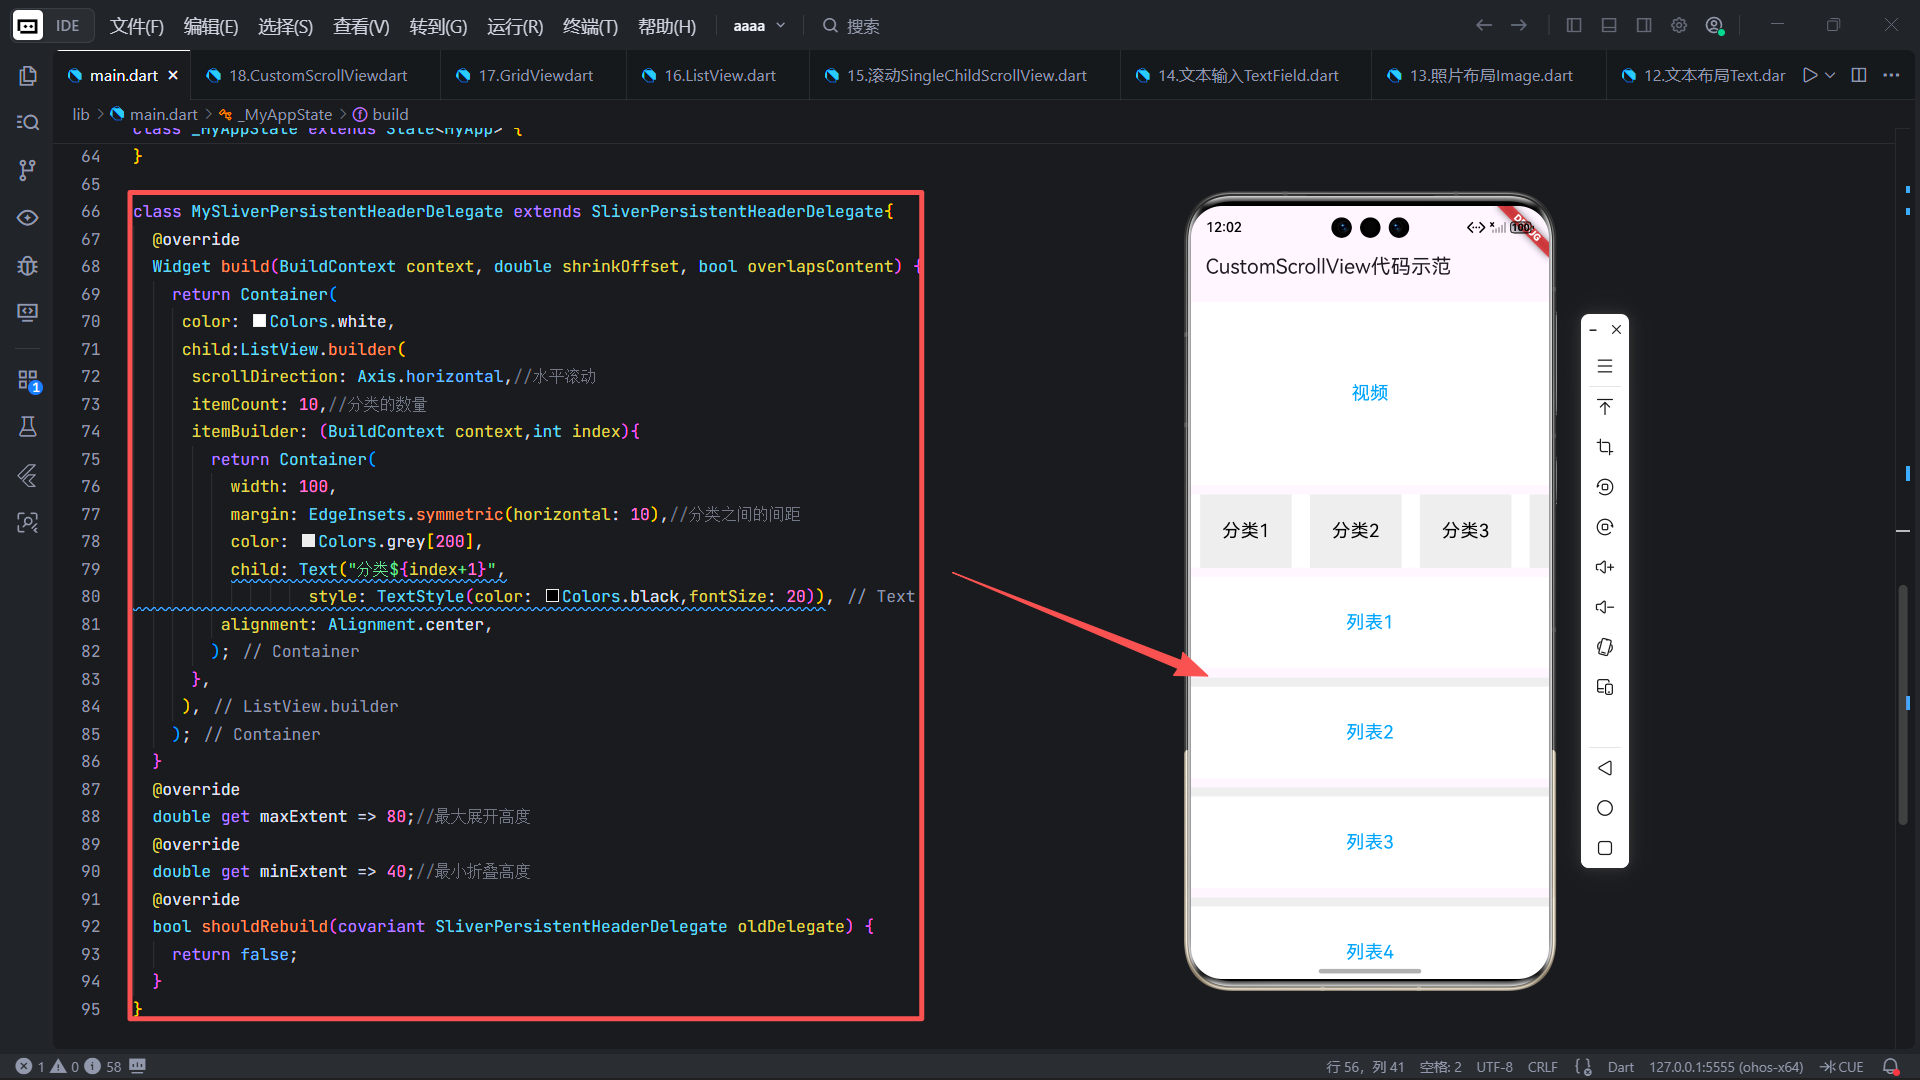Click the 分类2 category item in emulator

pos(1355,531)
